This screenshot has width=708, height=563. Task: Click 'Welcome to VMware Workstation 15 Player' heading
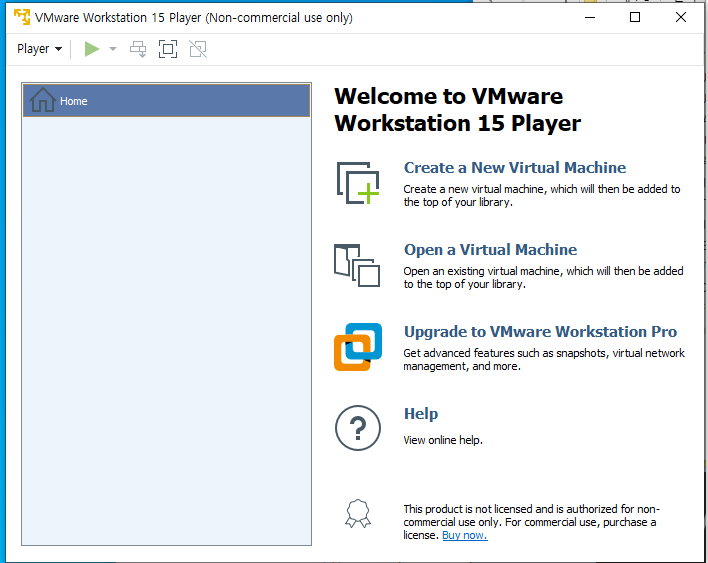(x=457, y=110)
